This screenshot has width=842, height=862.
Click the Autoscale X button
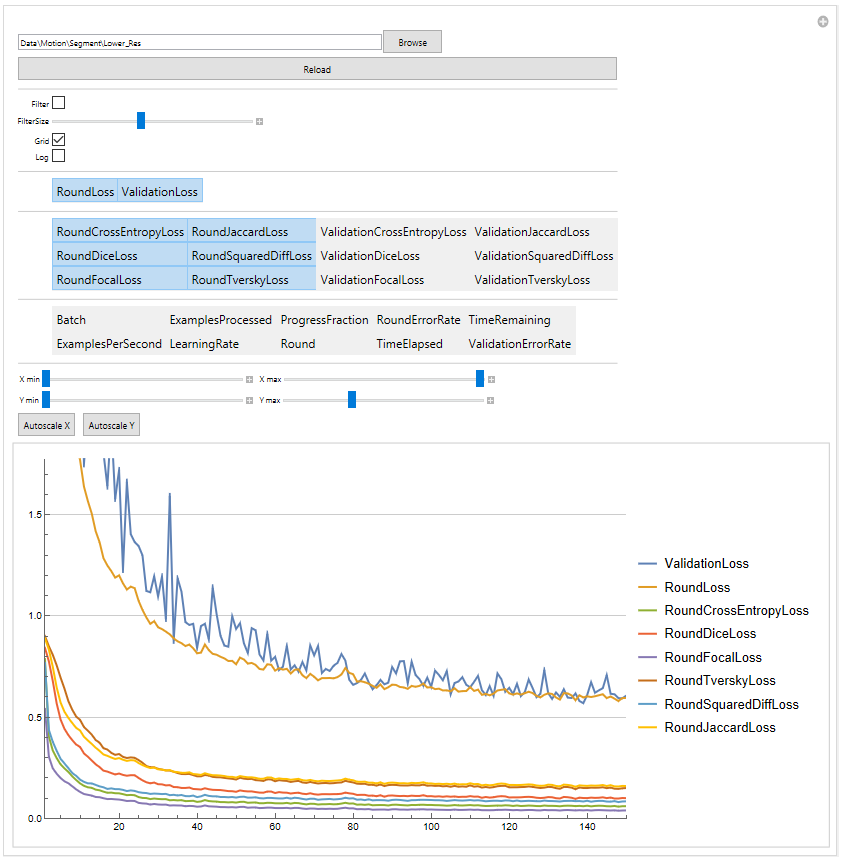click(47, 425)
